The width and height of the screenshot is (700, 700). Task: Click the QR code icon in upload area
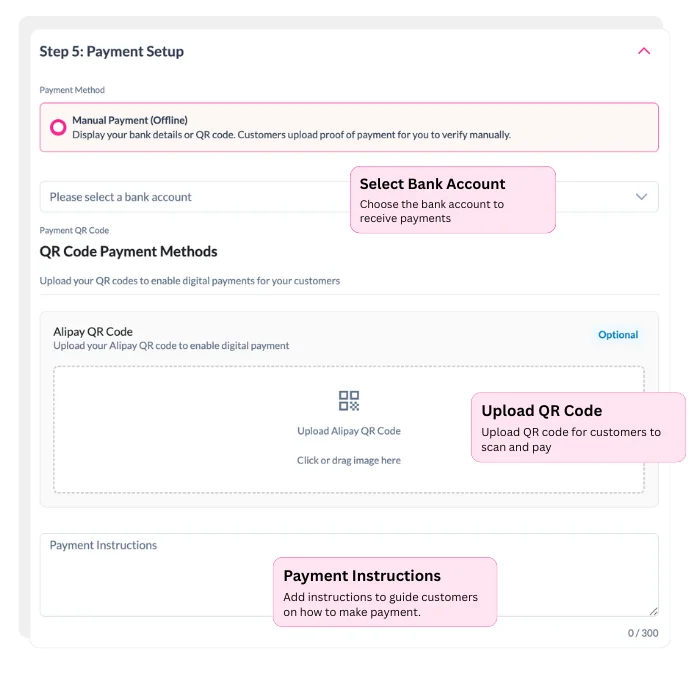pos(349,401)
